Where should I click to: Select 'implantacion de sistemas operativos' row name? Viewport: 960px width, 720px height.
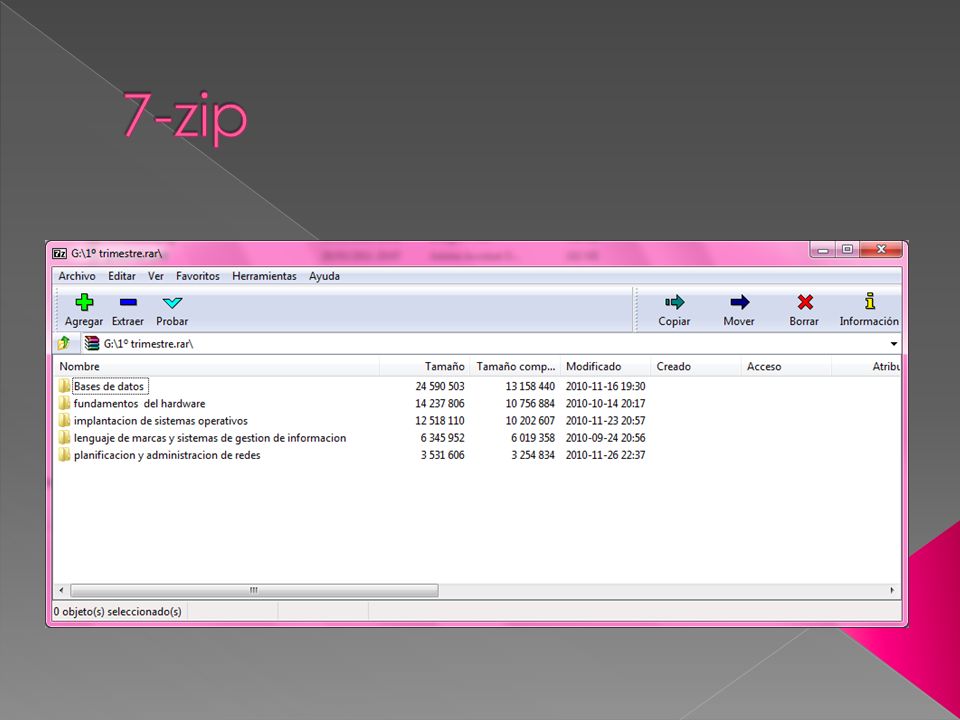[160, 421]
